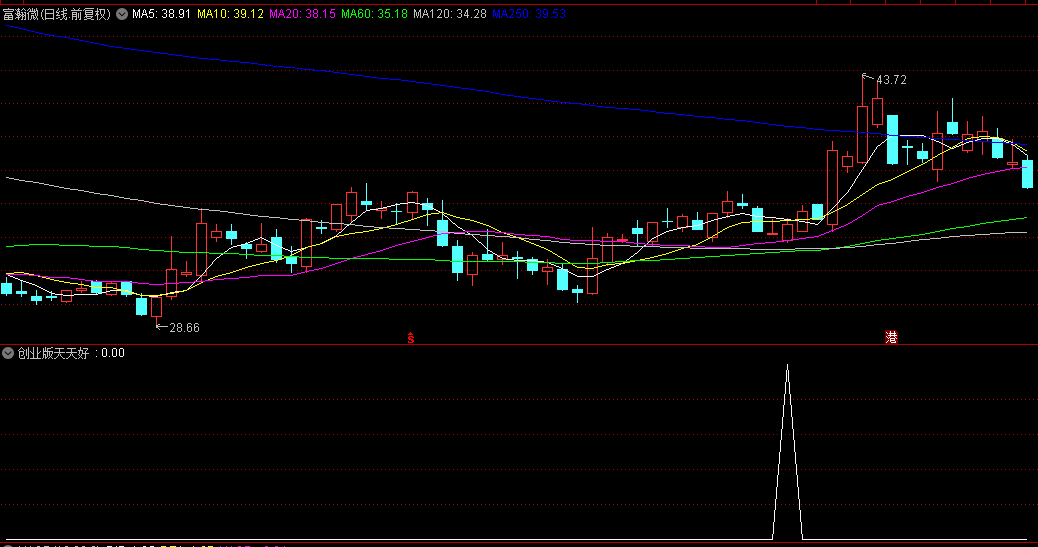1038x547 pixels.
Task: Click the red S event marker
Action: coord(411,338)
